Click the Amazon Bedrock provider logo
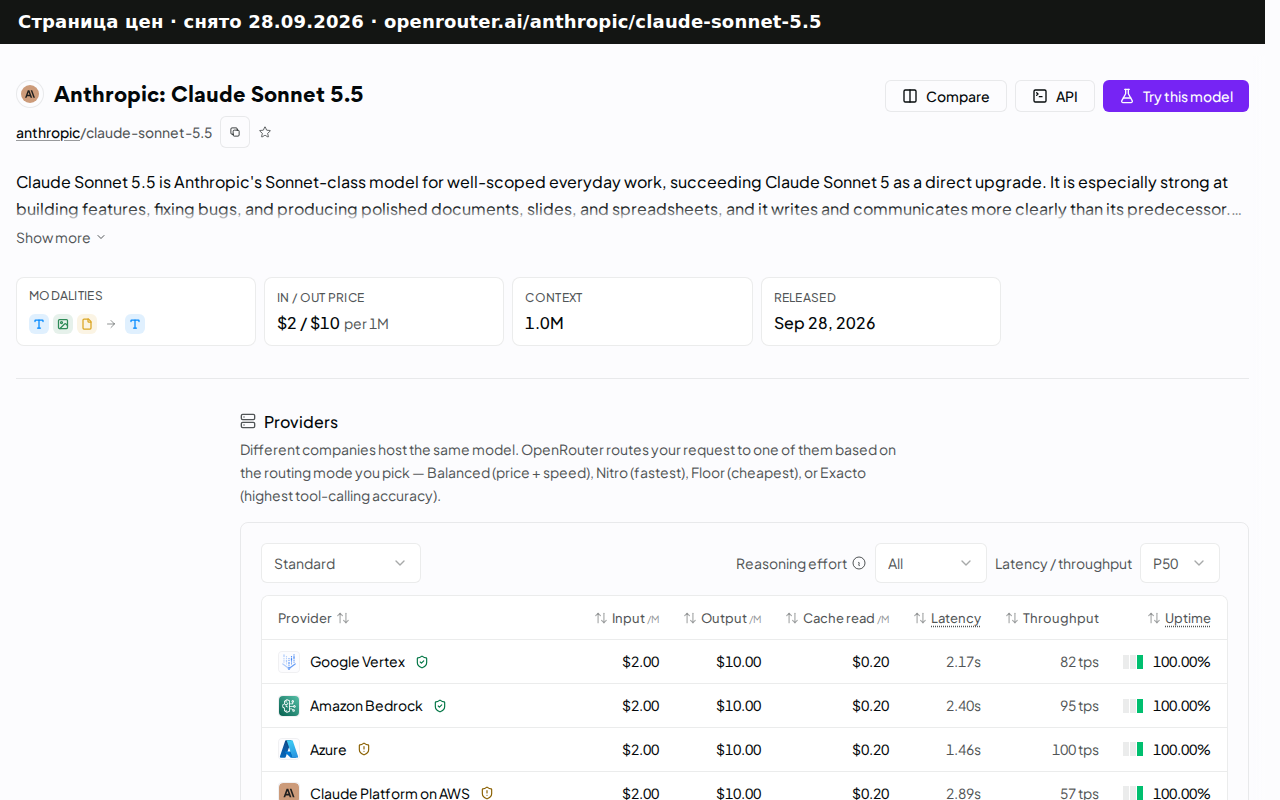This screenshot has width=1280, height=800. click(x=289, y=706)
